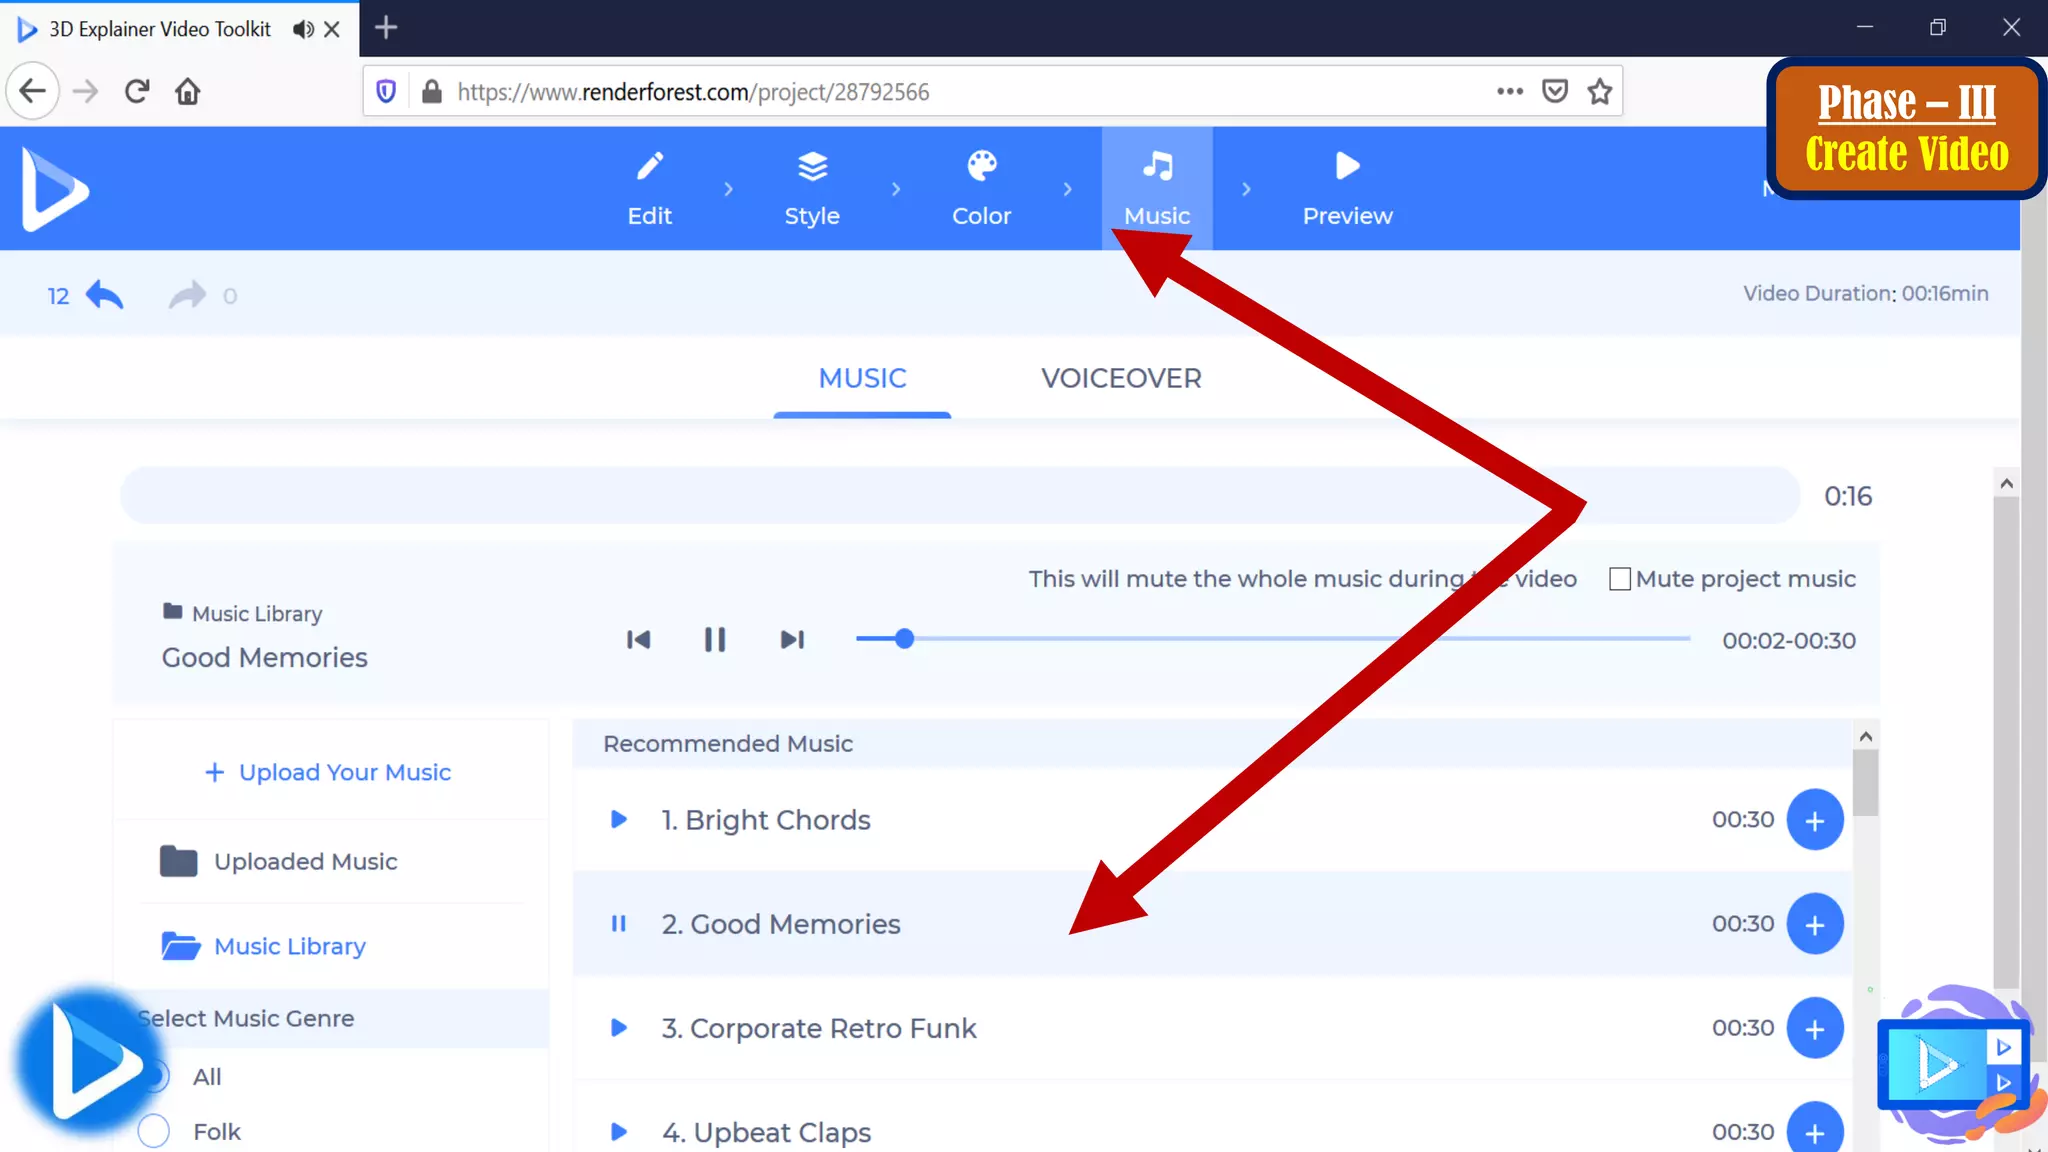Pause the Good Memories playback
This screenshot has height=1152, width=2048.
coord(714,640)
